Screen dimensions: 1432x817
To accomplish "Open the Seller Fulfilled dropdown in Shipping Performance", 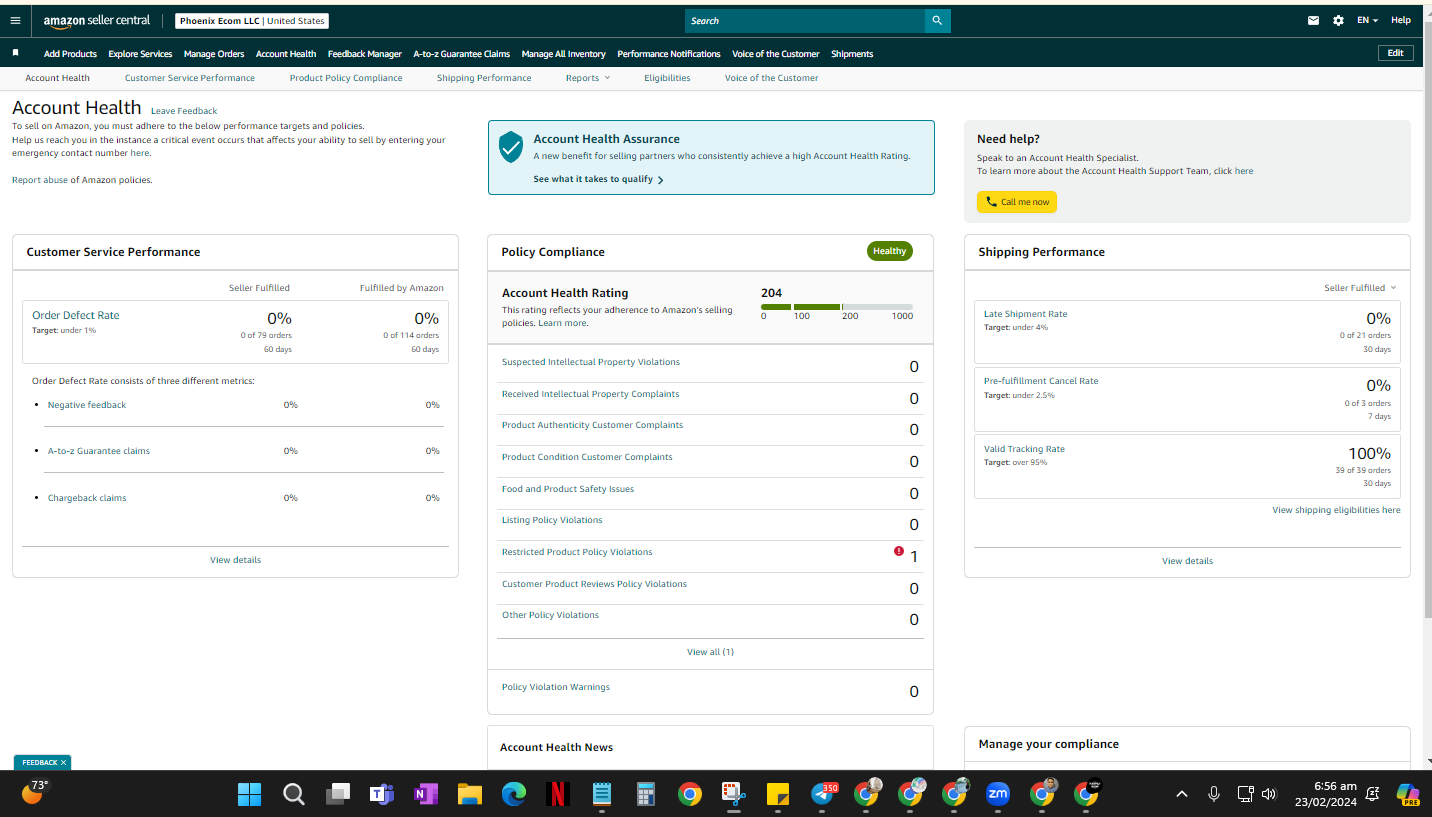I will pos(1360,288).
